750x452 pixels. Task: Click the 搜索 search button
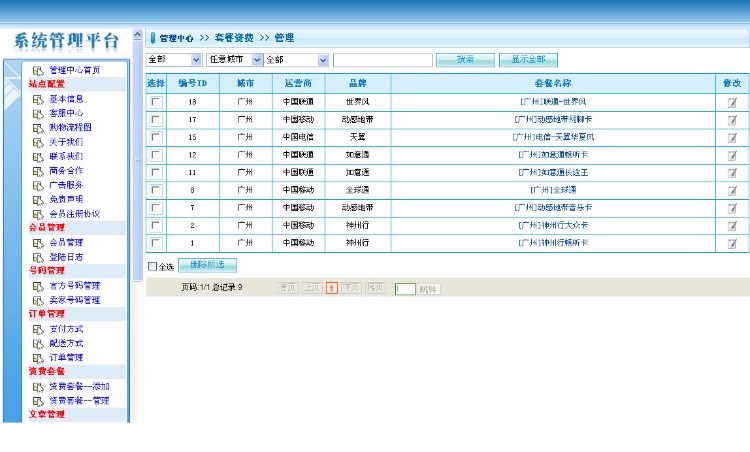click(x=465, y=60)
